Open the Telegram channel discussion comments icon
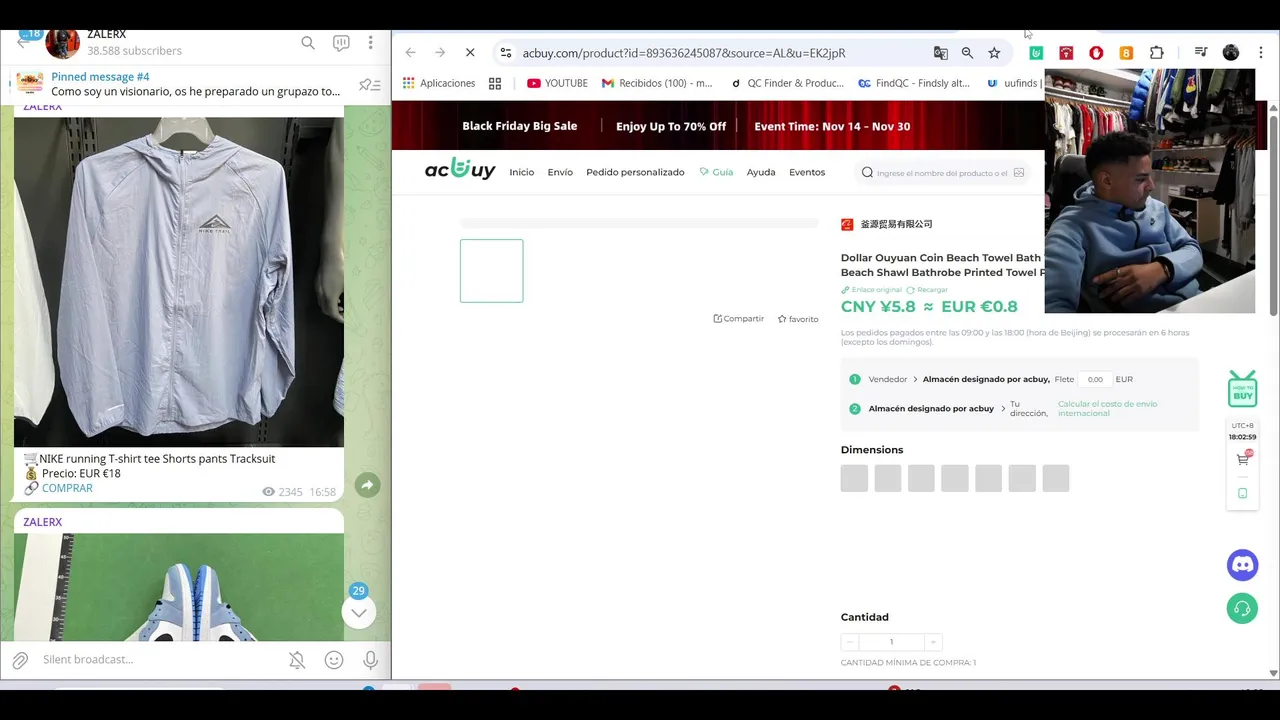Viewport: 1280px width, 720px height. (341, 43)
